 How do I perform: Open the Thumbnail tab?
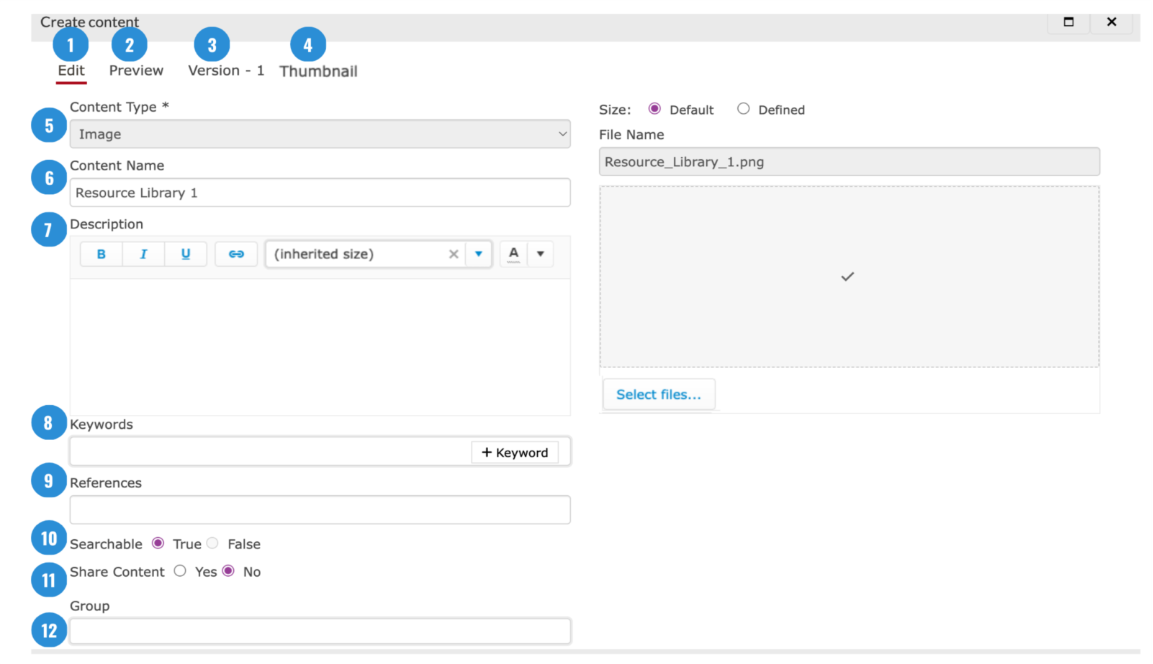pos(318,71)
